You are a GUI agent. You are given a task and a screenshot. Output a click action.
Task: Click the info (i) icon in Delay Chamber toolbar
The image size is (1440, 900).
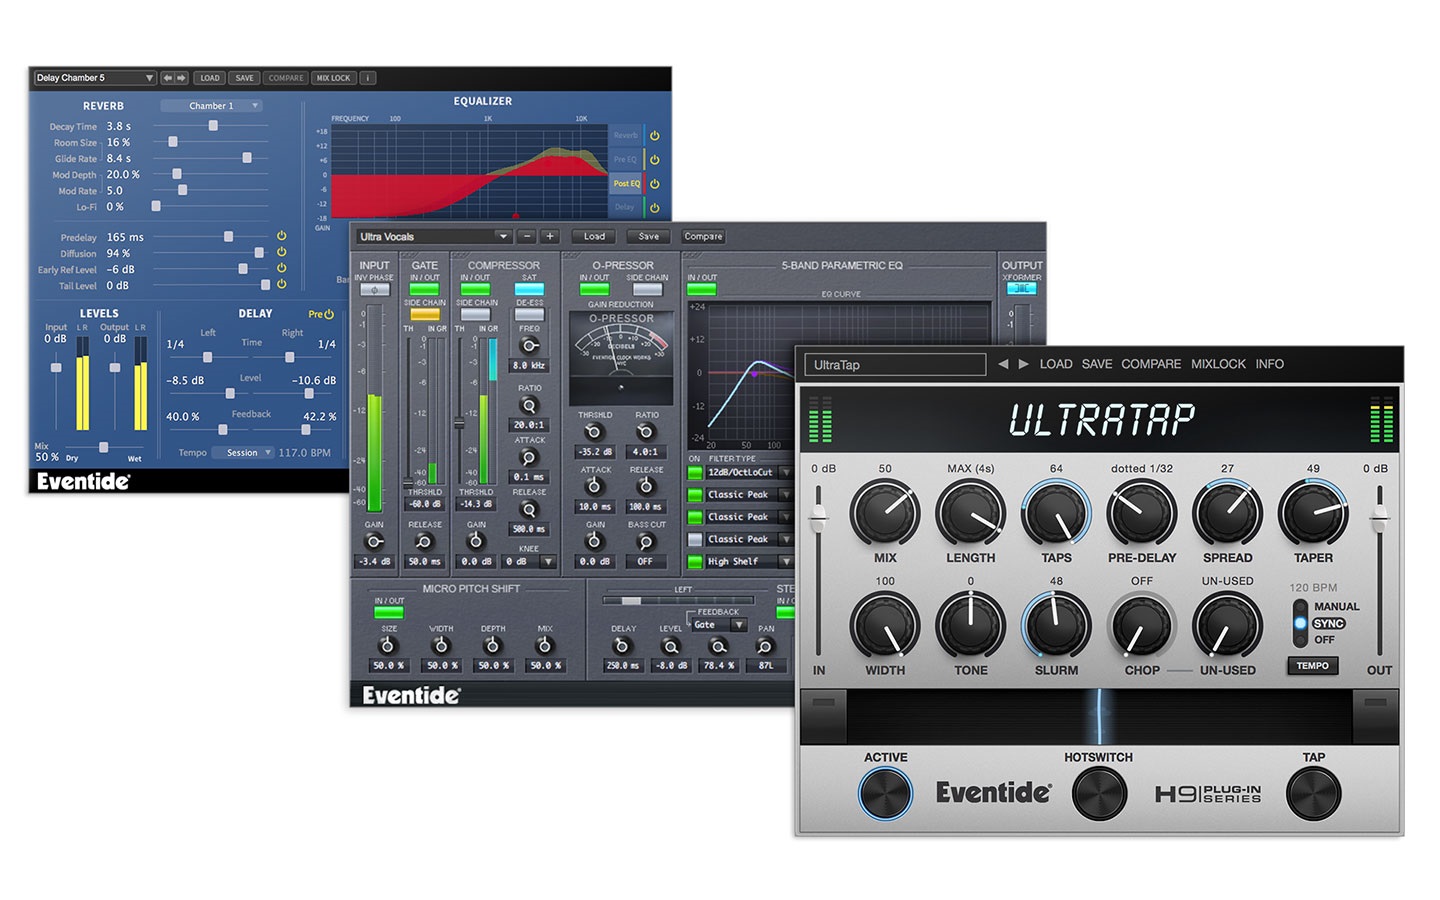367,78
